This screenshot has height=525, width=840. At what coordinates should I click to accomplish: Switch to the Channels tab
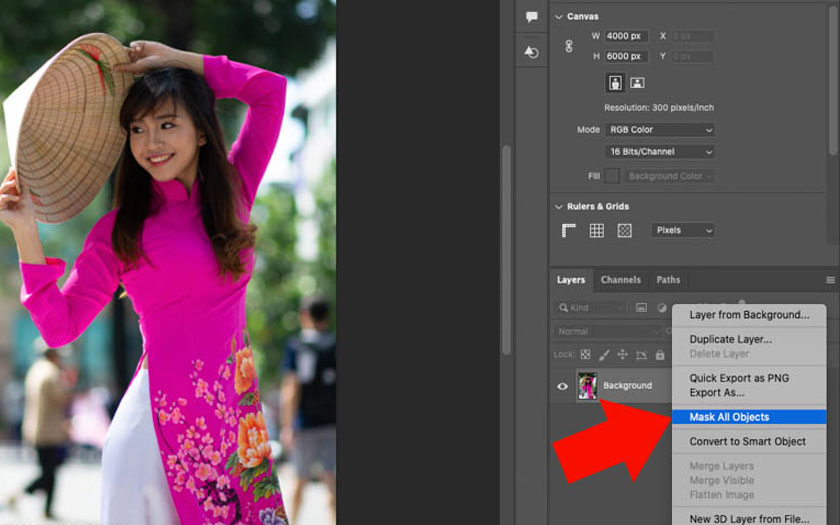620,280
